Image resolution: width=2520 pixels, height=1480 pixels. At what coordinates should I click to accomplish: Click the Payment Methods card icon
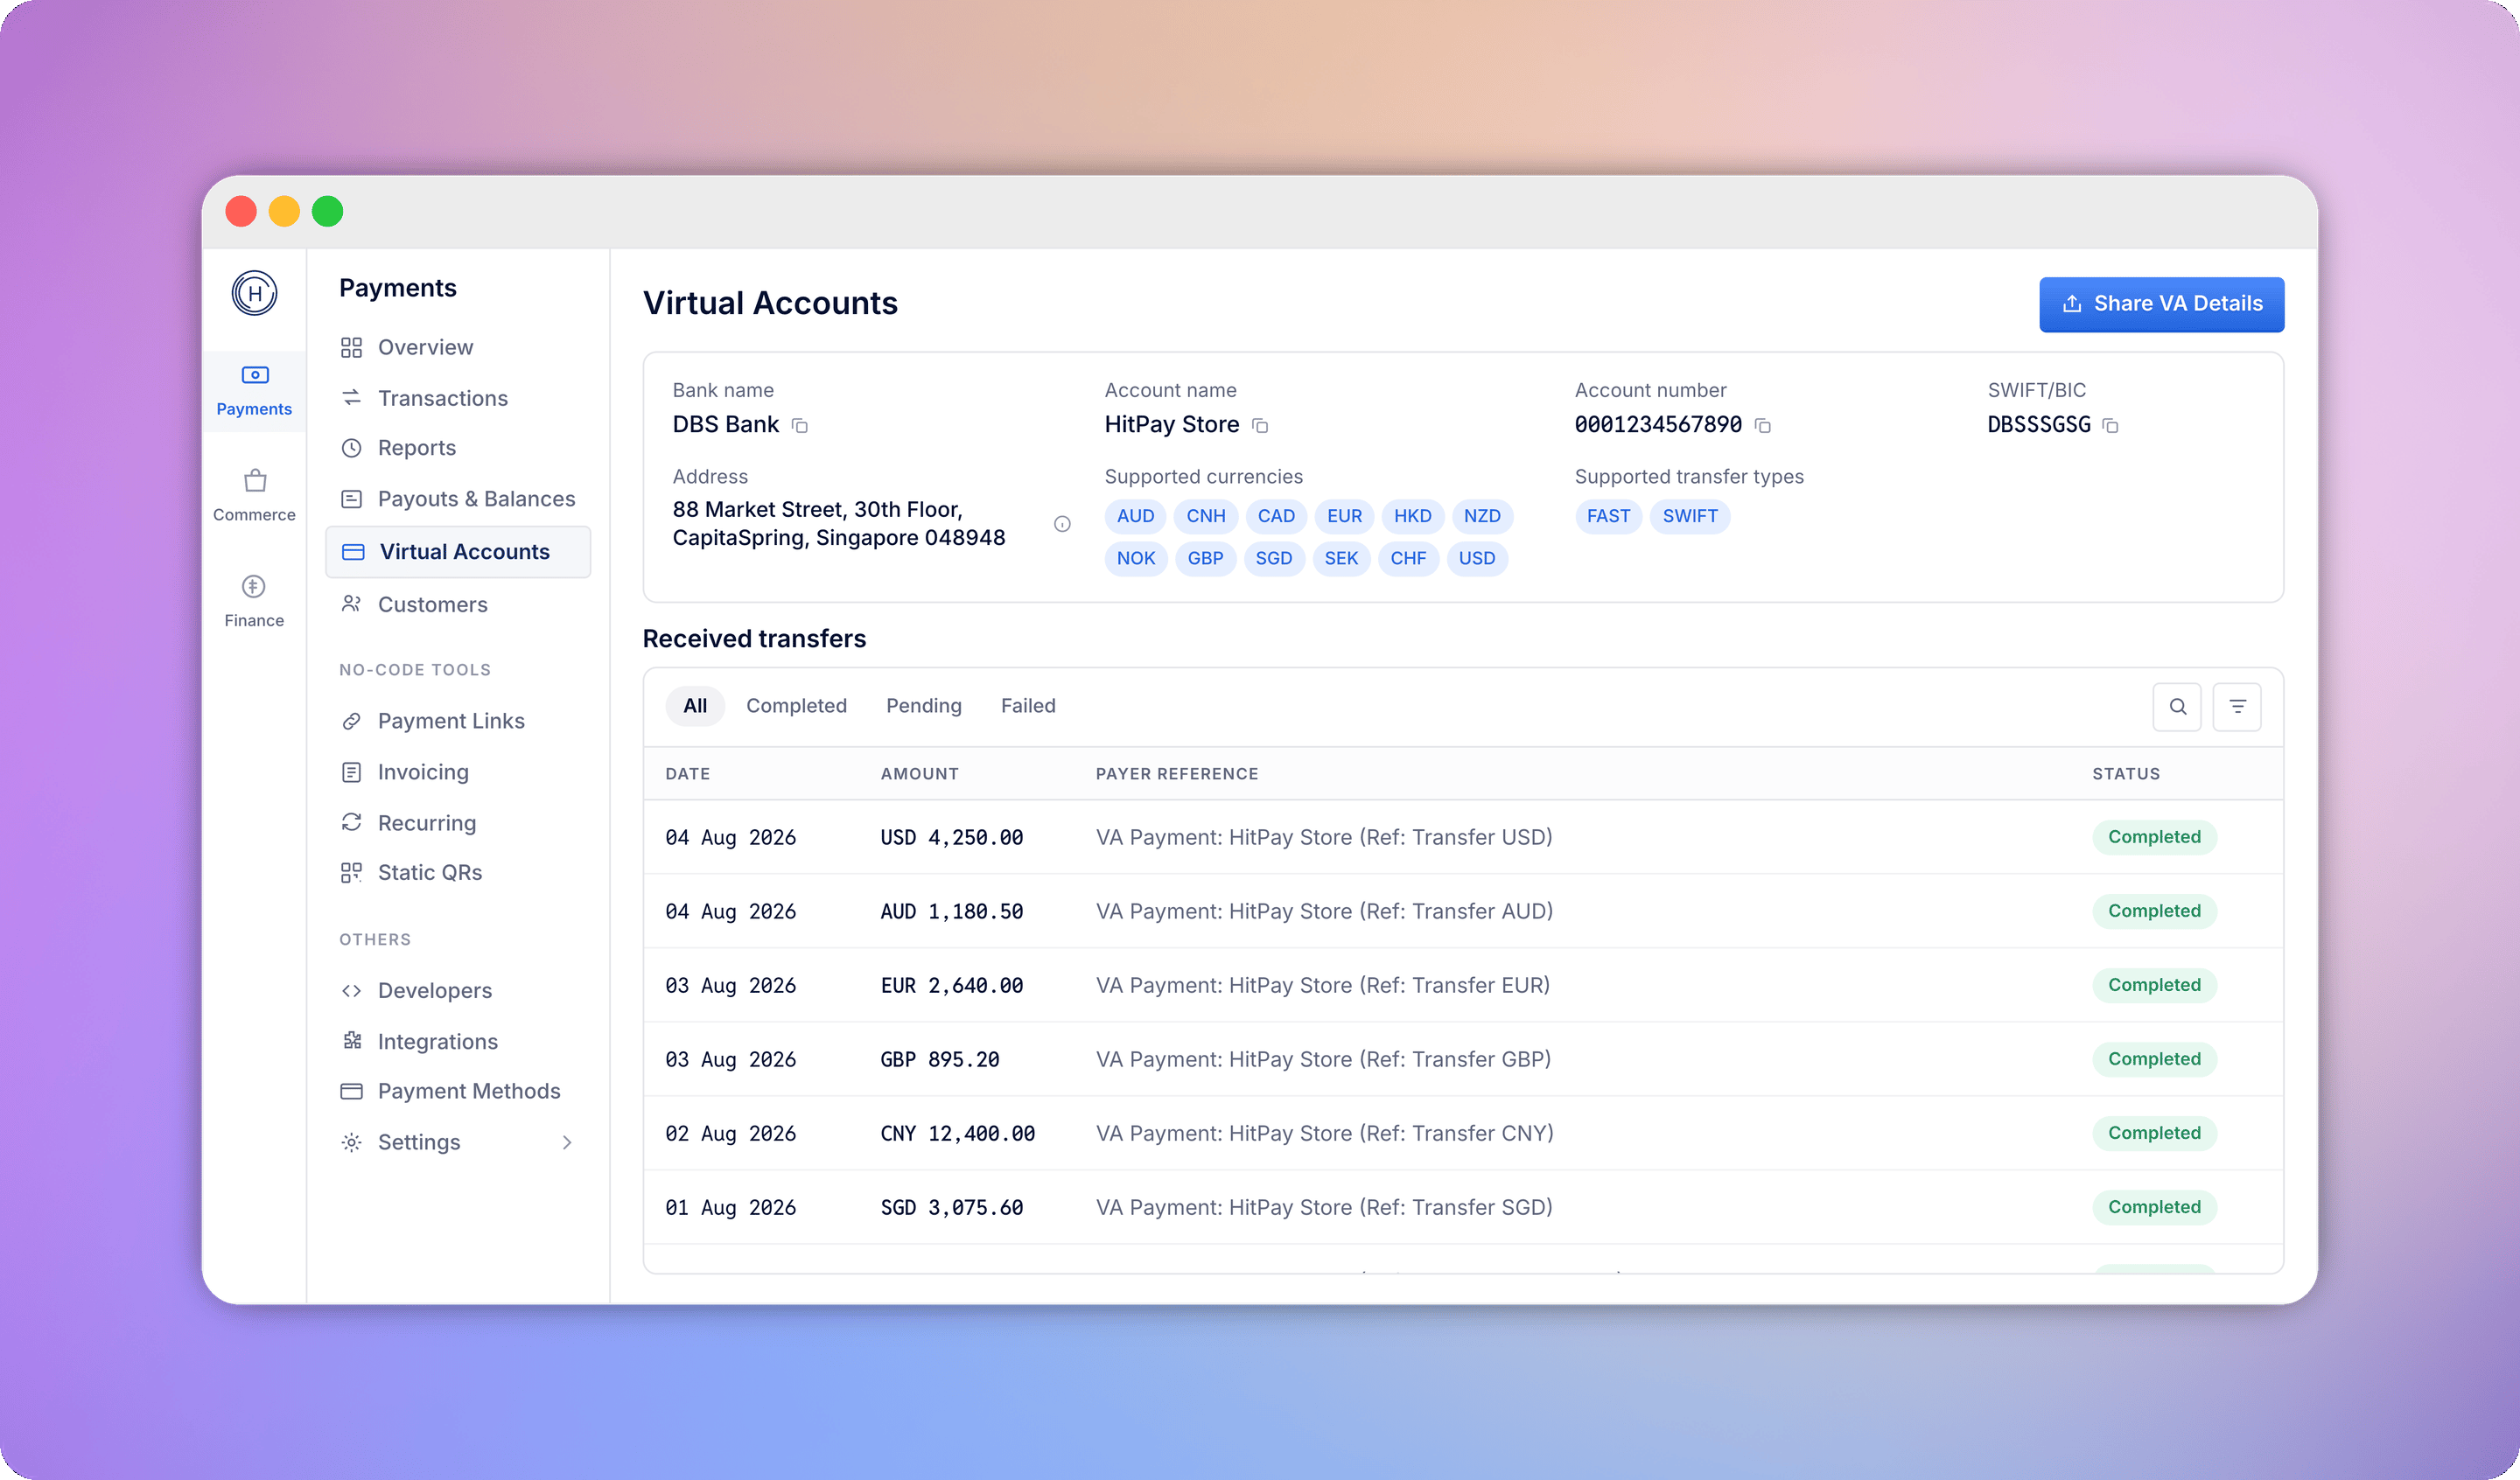coord(351,1091)
